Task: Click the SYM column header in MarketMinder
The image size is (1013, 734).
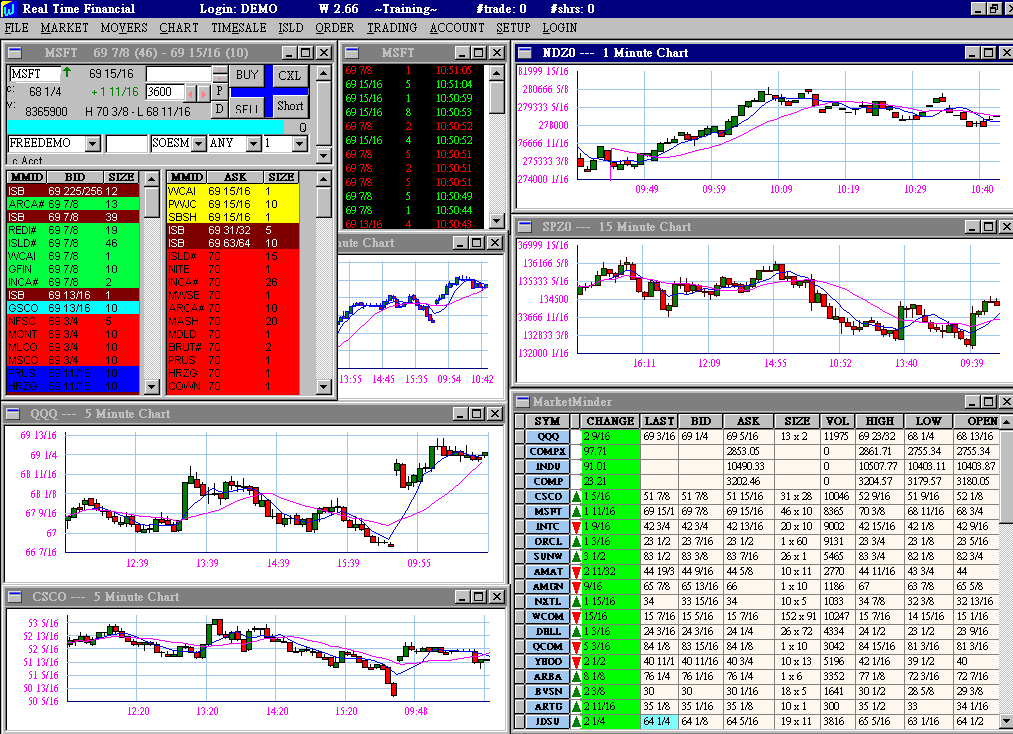Action: (x=547, y=421)
